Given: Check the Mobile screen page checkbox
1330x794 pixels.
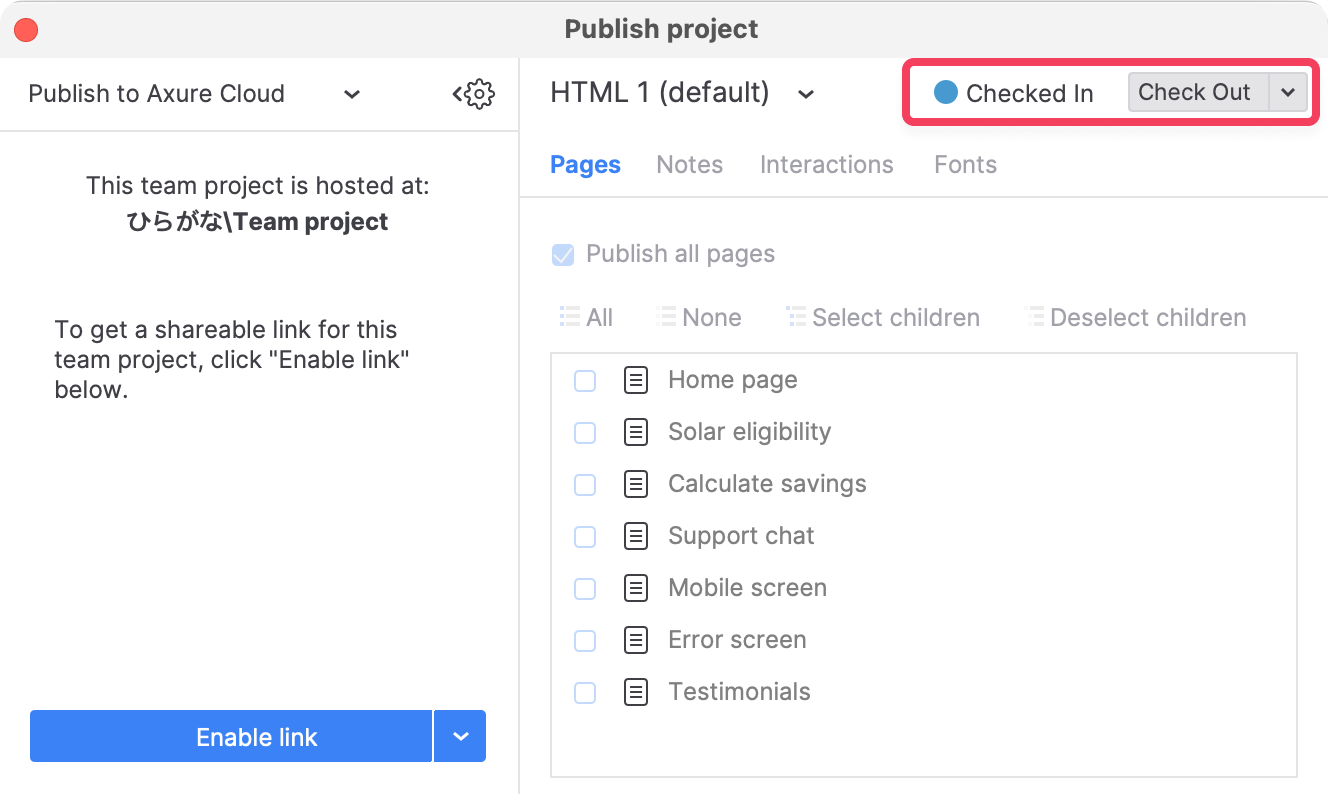Looking at the screenshot, I should click(585, 589).
